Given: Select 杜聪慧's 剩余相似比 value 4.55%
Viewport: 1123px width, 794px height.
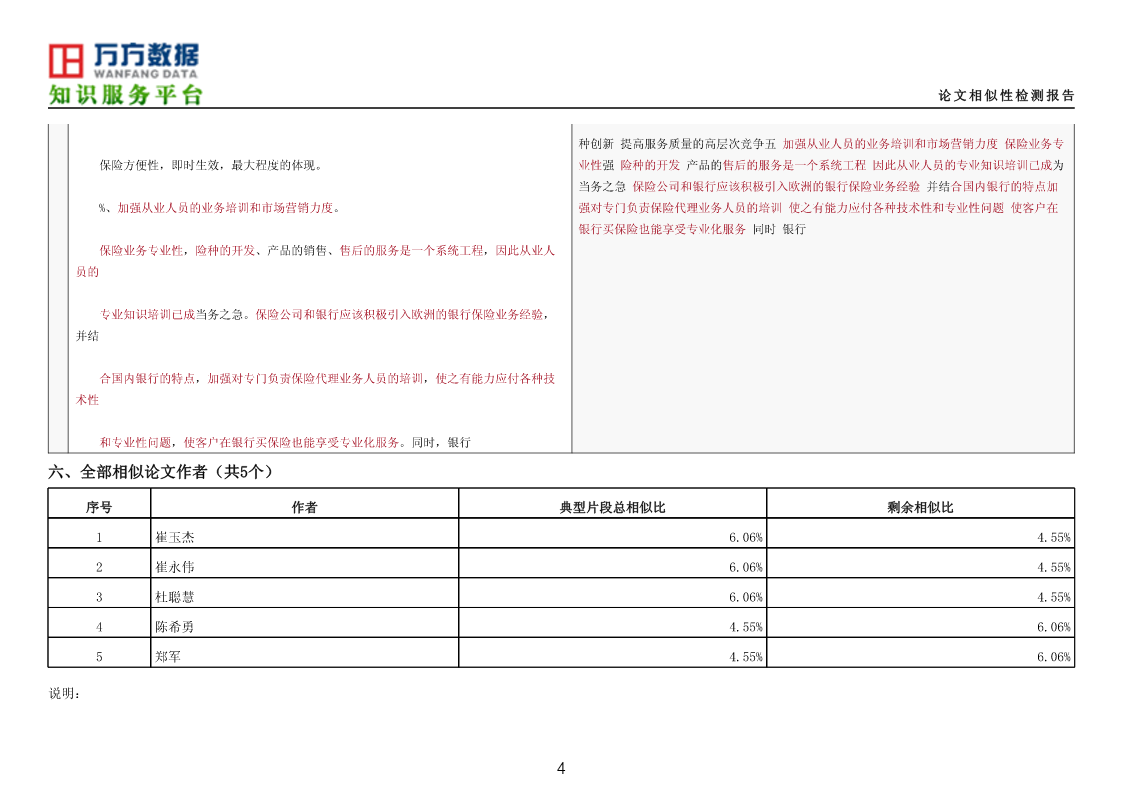Looking at the screenshot, I should (1054, 597).
